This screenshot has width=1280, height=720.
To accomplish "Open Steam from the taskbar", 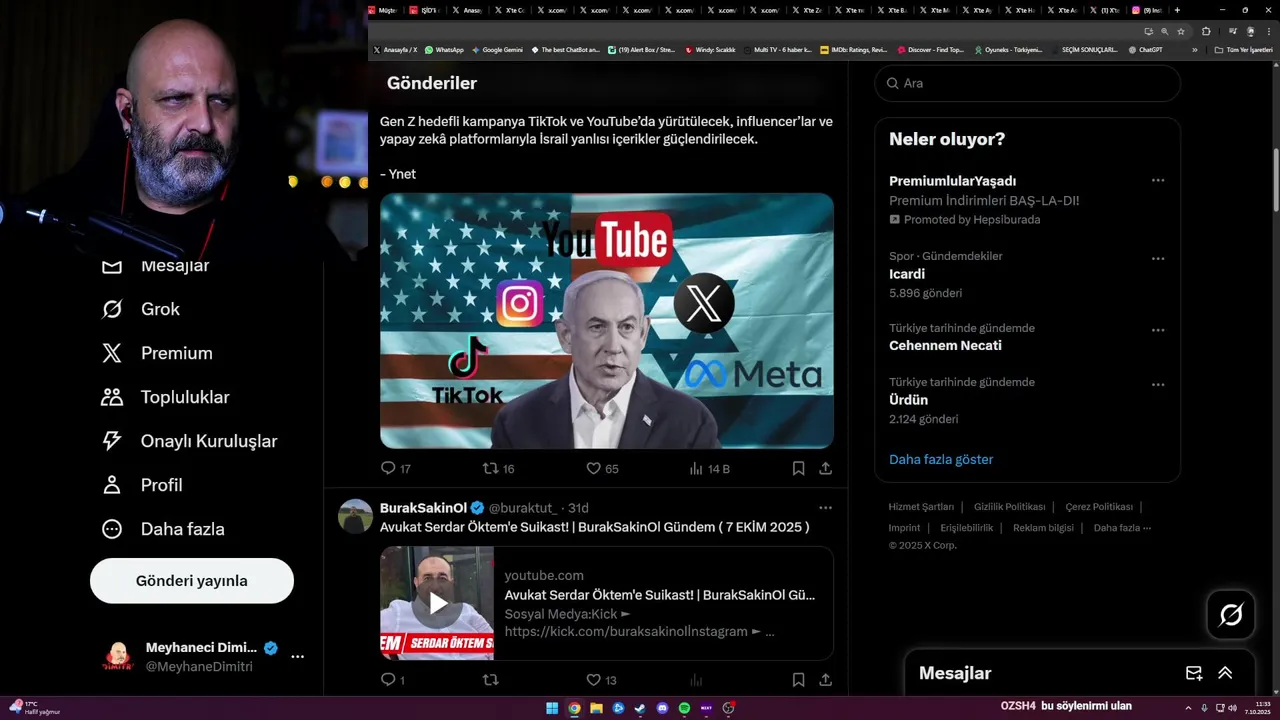I will click(x=640, y=708).
